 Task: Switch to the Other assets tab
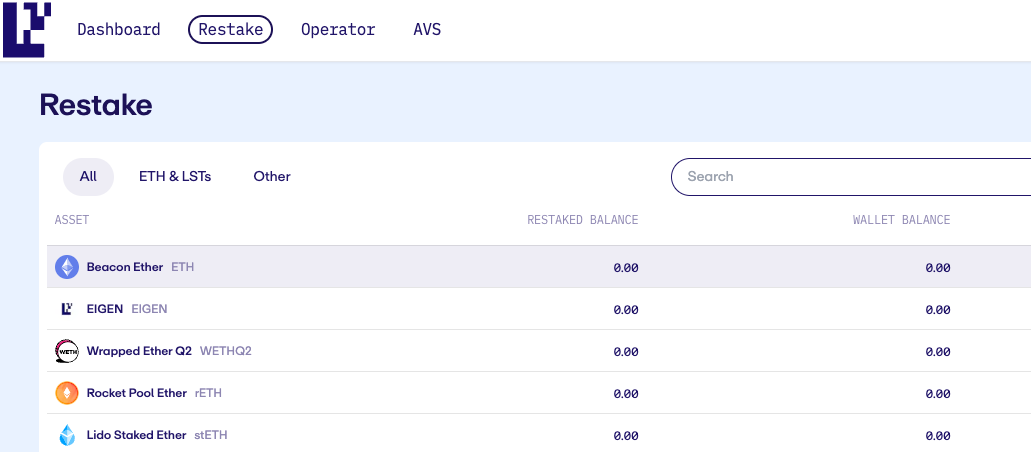coord(272,176)
